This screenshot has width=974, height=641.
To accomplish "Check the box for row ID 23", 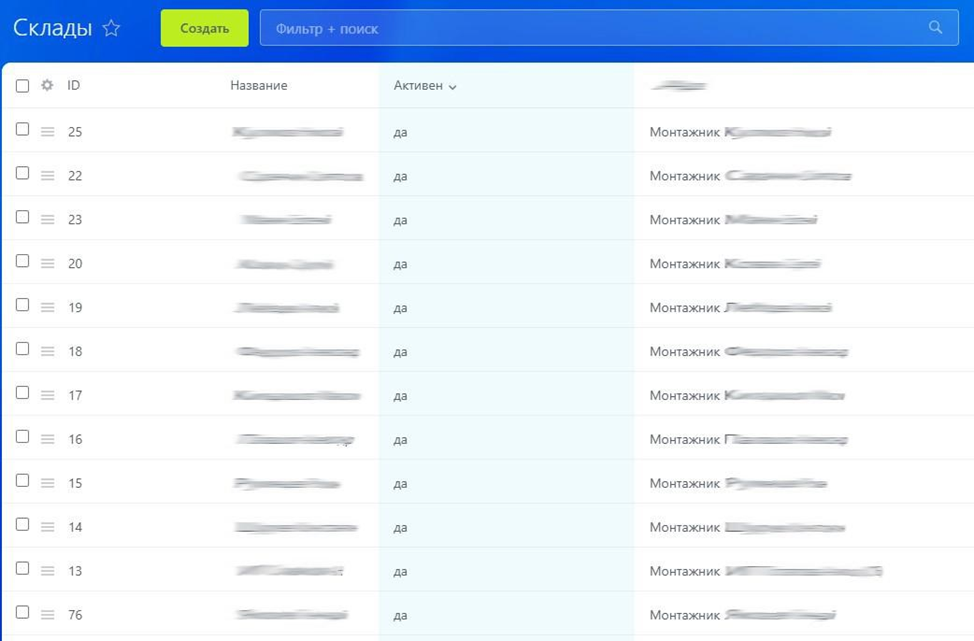I will coord(22,217).
